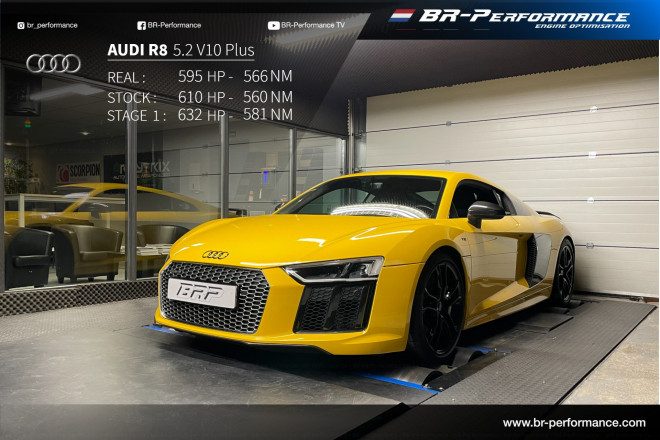This screenshot has height=440, width=660.
Task: Click the car's black front wheel
Action: 437,308
